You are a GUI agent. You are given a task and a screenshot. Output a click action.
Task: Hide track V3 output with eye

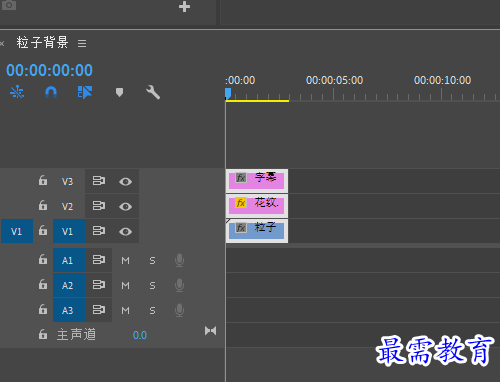coord(125,182)
